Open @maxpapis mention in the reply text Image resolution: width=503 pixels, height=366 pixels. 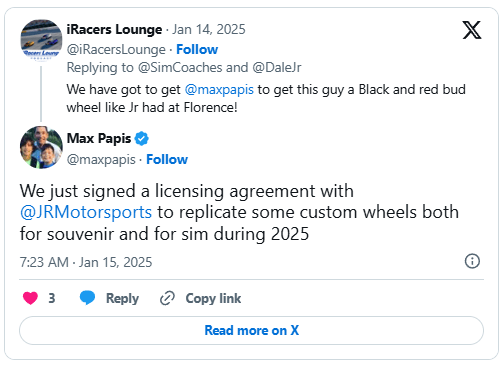(219, 90)
